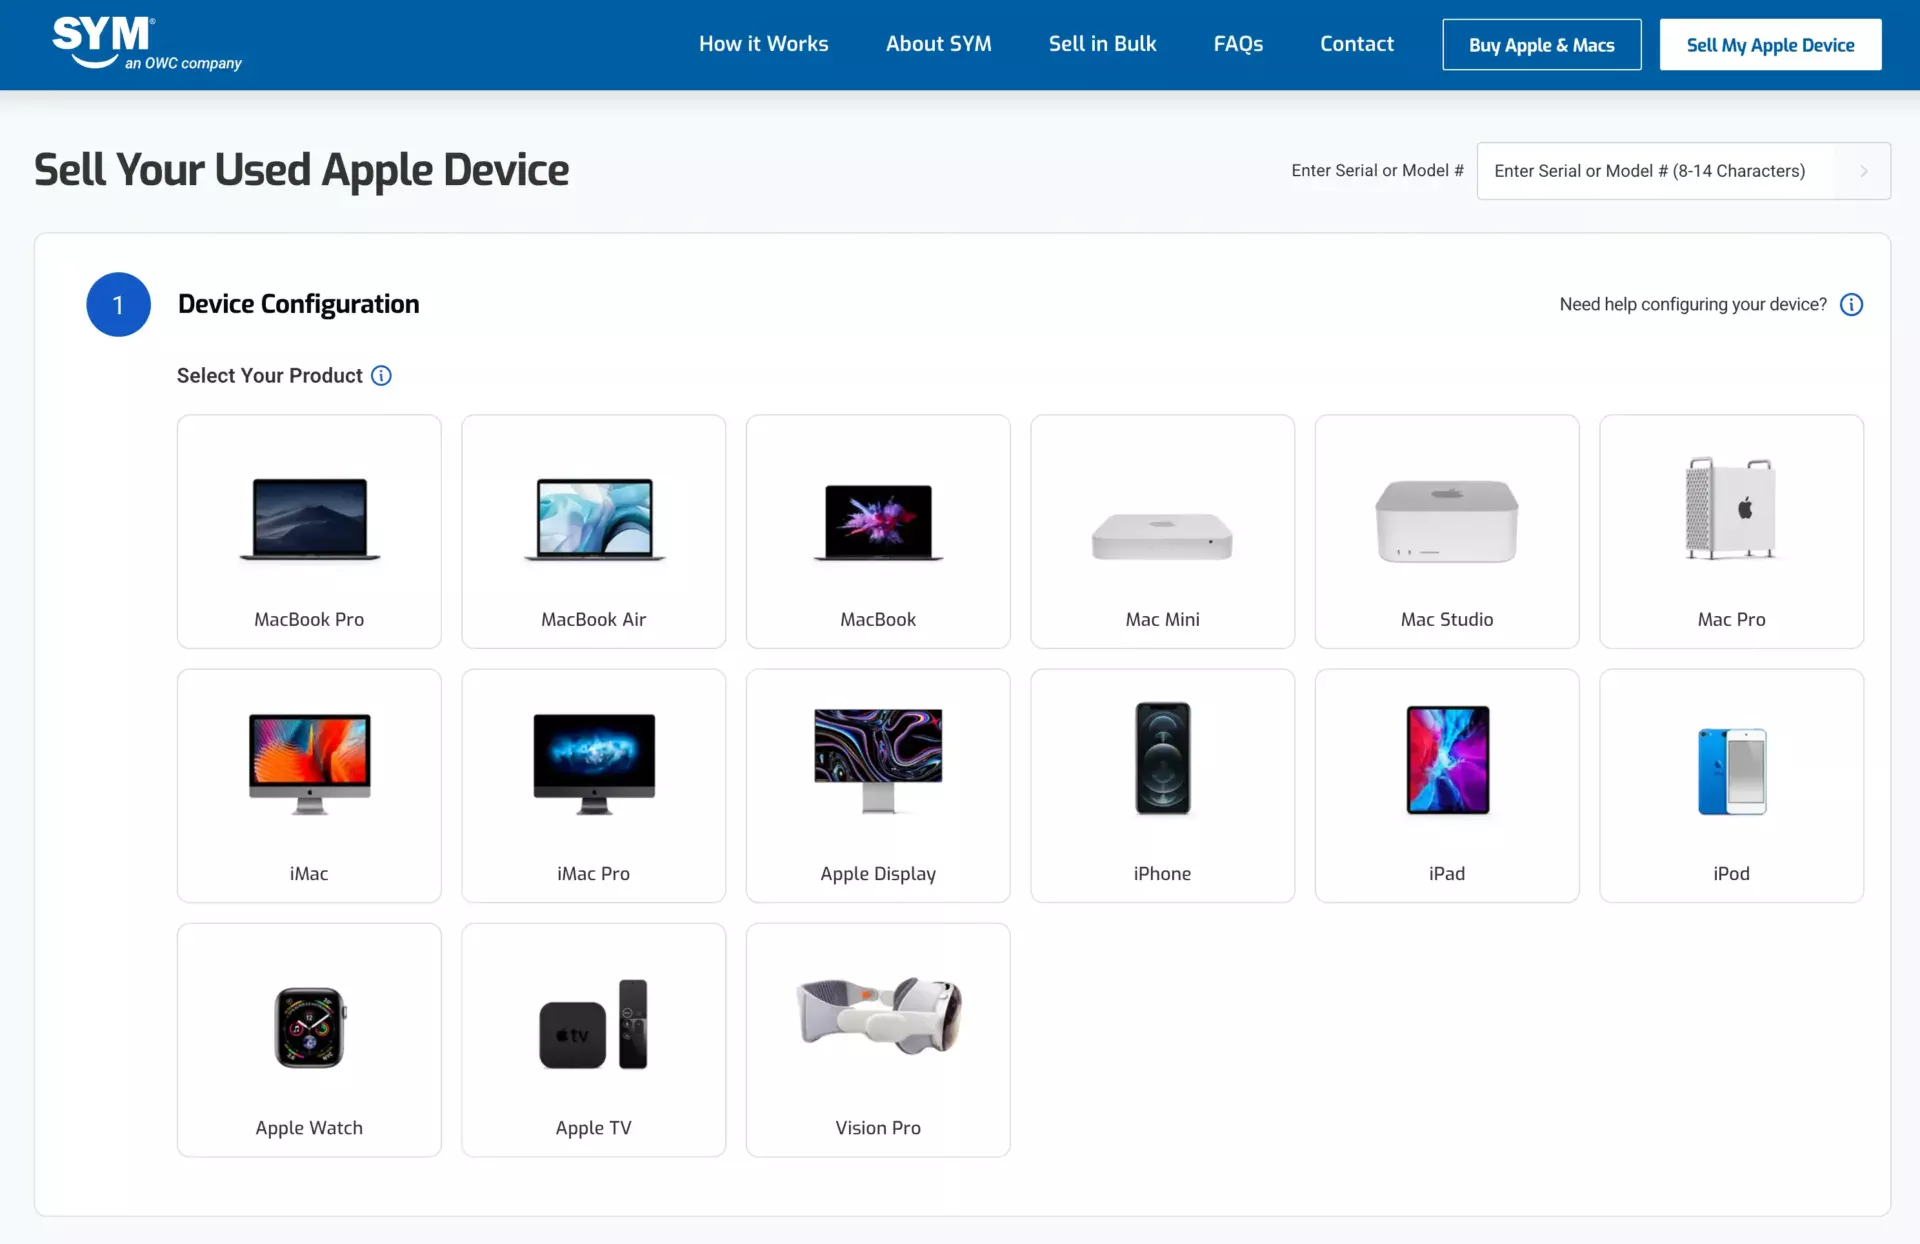
Task: Click the Apple Display label text
Action: point(878,874)
